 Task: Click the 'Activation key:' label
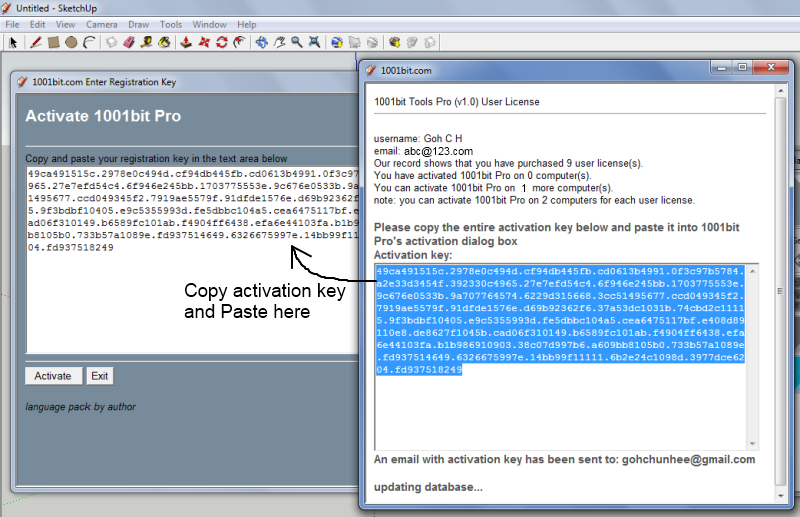[413, 255]
